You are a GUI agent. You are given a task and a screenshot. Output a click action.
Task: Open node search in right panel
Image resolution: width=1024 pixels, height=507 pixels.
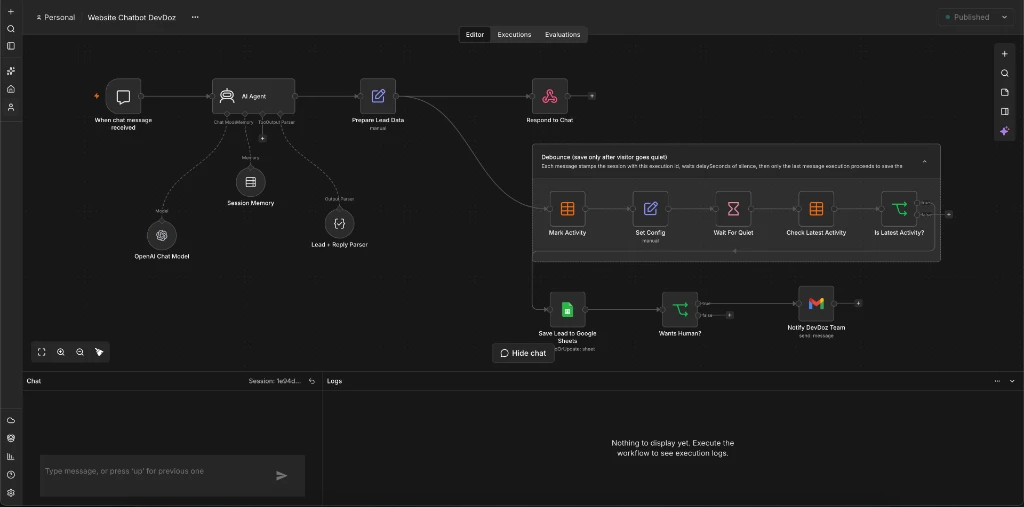[x=1005, y=73]
